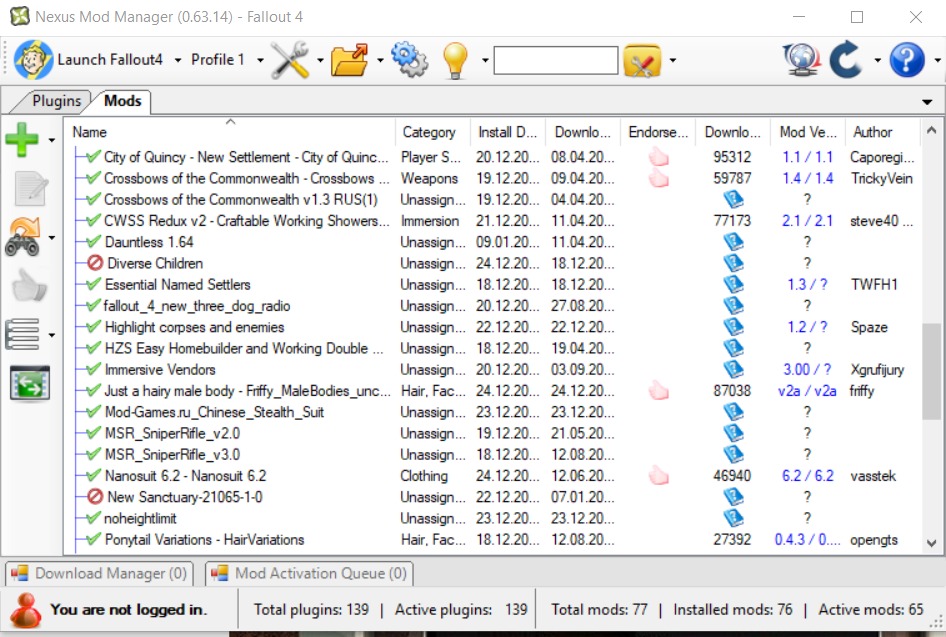
Task: Click endorse hand for Crossbows 1.4 mod
Action: (x=658, y=179)
